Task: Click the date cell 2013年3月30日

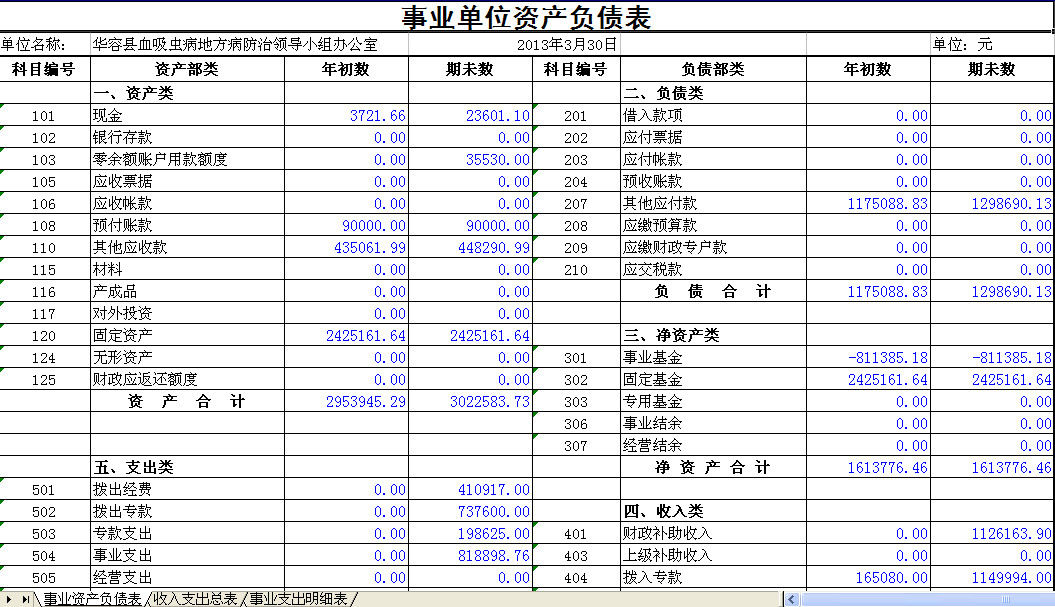Action: click(567, 45)
